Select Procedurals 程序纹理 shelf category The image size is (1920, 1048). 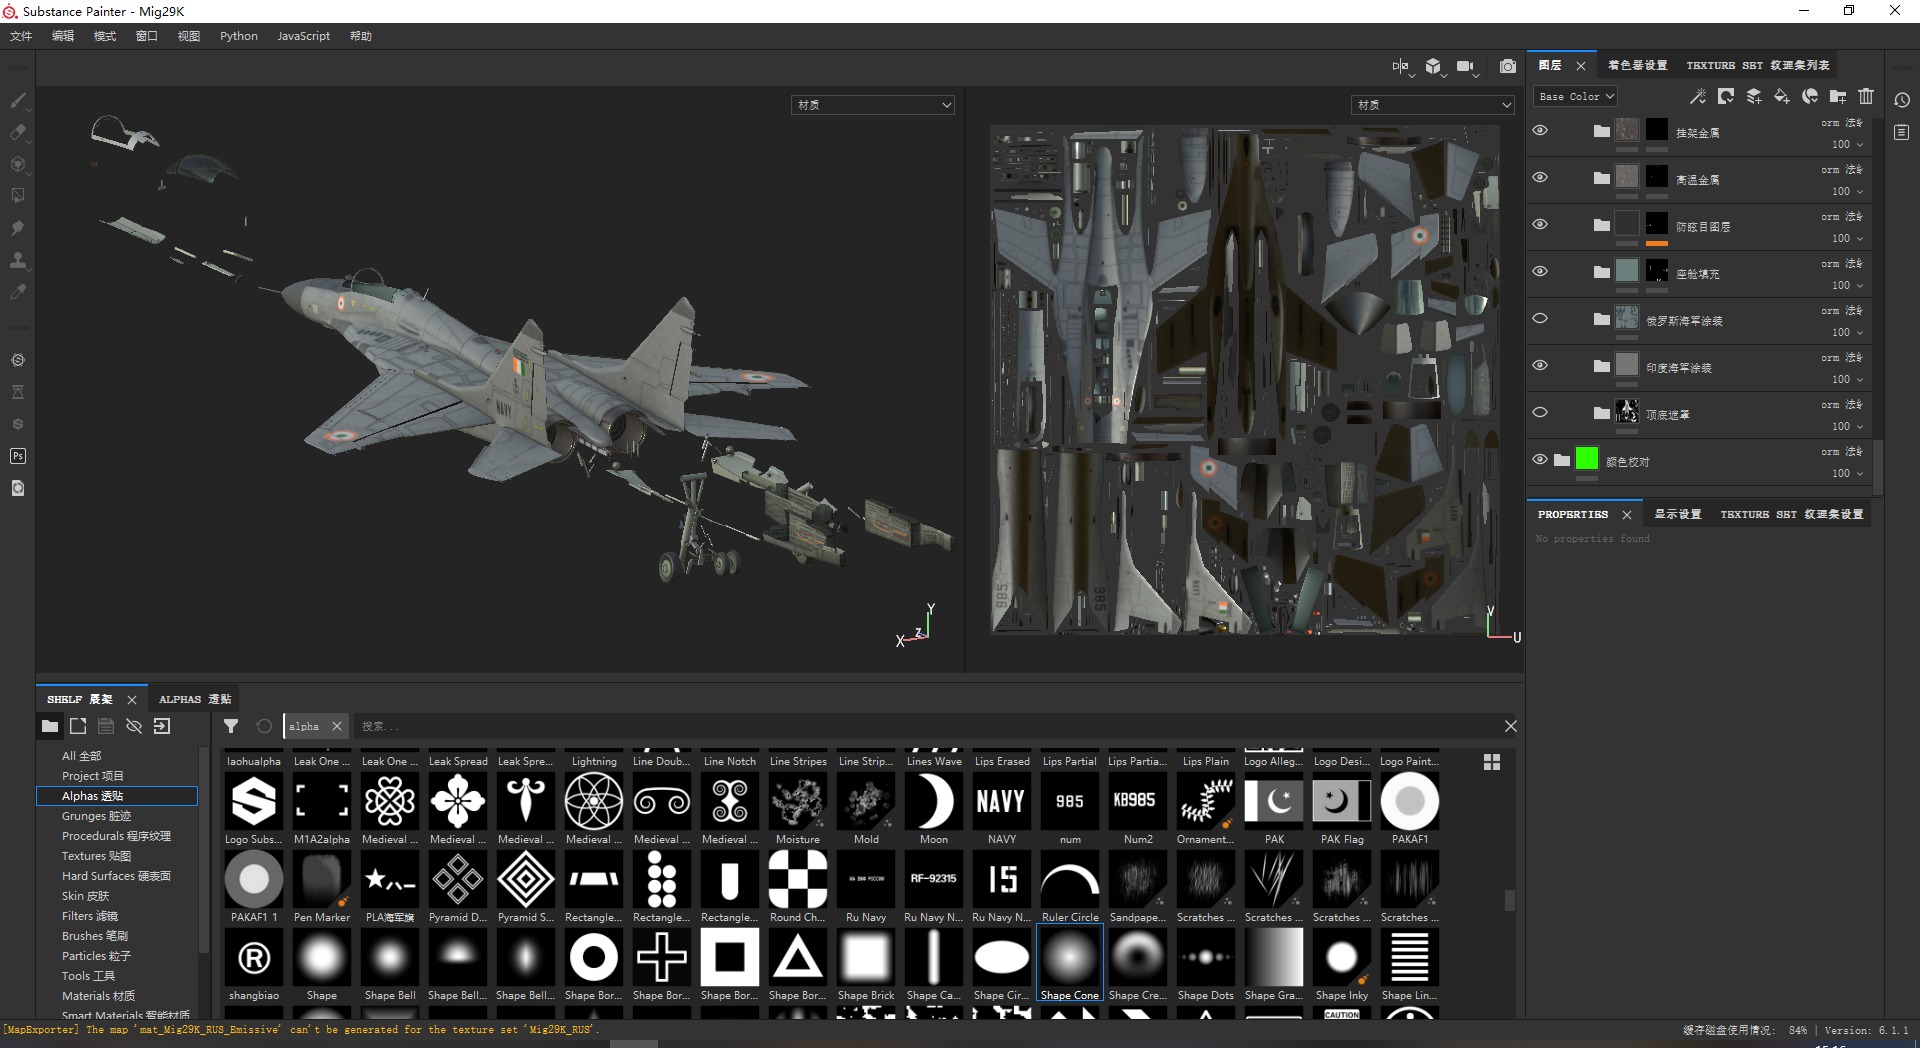(x=116, y=836)
